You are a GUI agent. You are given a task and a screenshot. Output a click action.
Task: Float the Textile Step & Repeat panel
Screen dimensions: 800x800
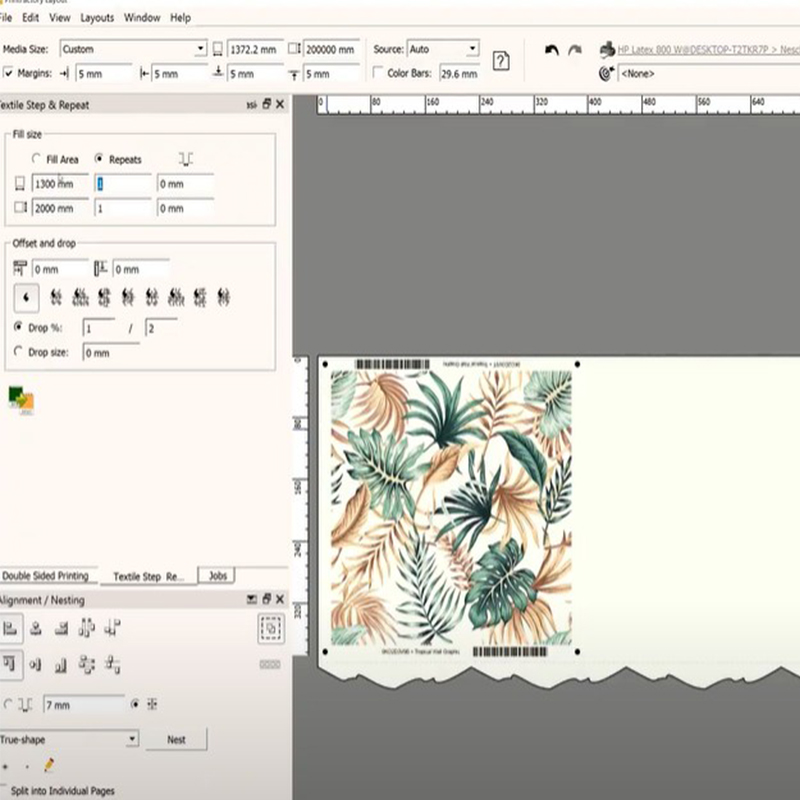[x=266, y=104]
